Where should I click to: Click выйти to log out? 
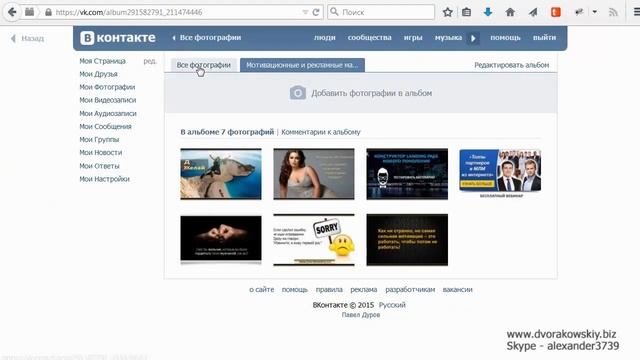tap(544, 38)
